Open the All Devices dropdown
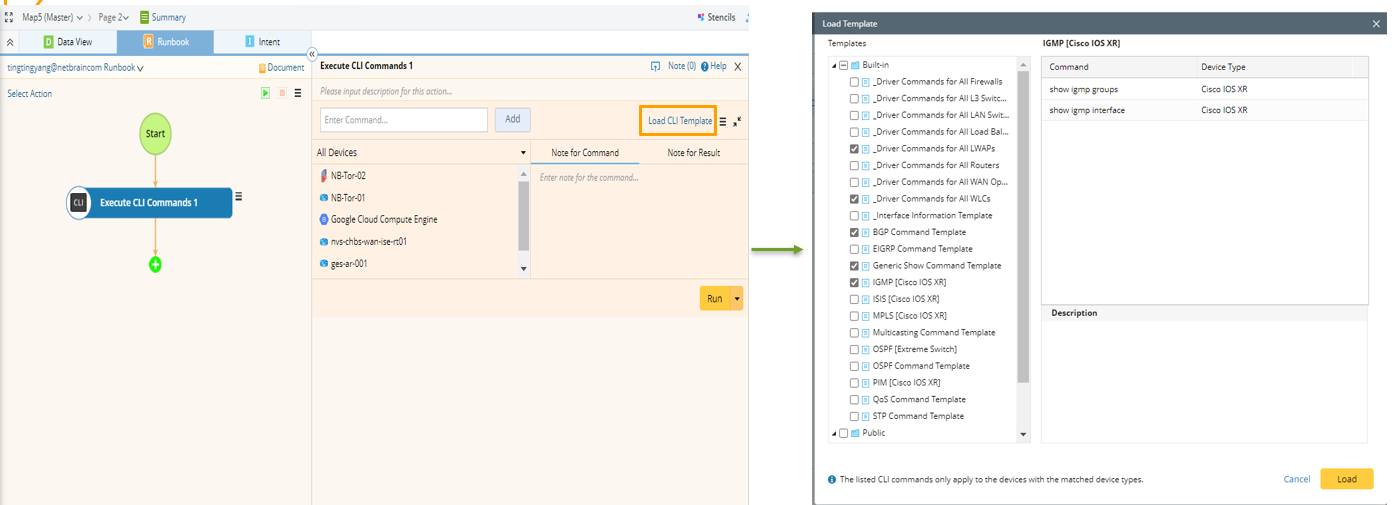Screen dimensions: 1392x505 pyautogui.click(x=523, y=153)
